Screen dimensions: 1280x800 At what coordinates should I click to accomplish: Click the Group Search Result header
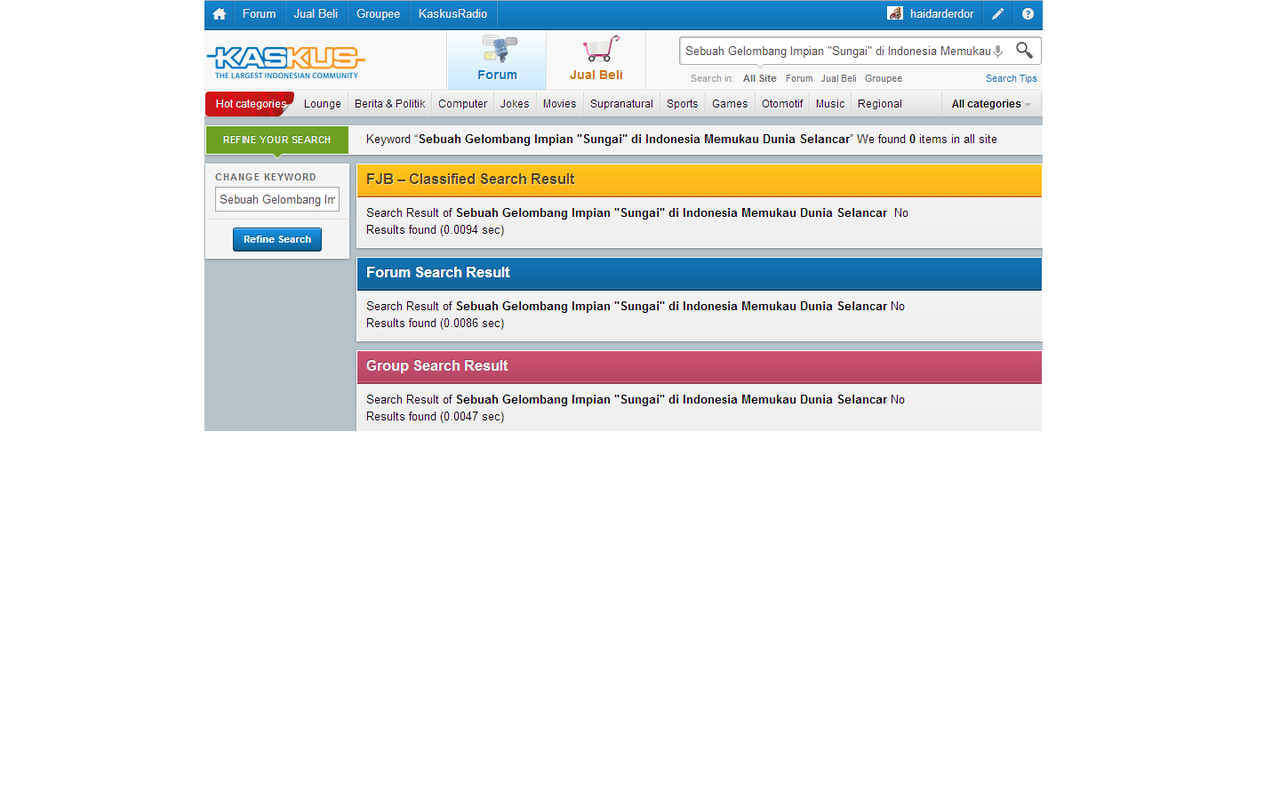click(699, 366)
